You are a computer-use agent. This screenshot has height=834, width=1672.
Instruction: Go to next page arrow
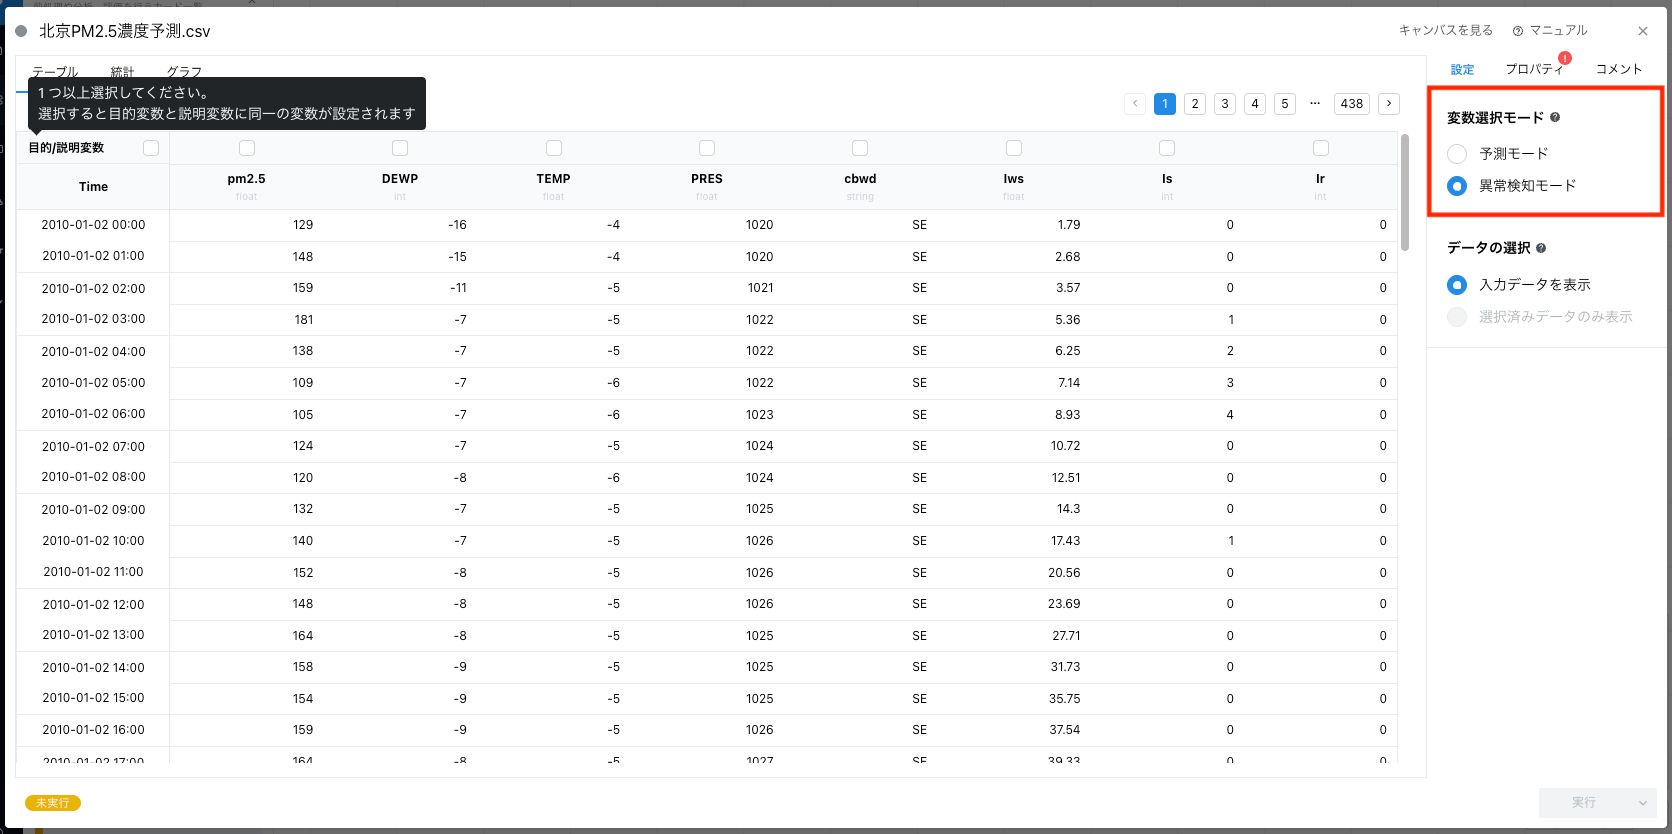click(1389, 104)
